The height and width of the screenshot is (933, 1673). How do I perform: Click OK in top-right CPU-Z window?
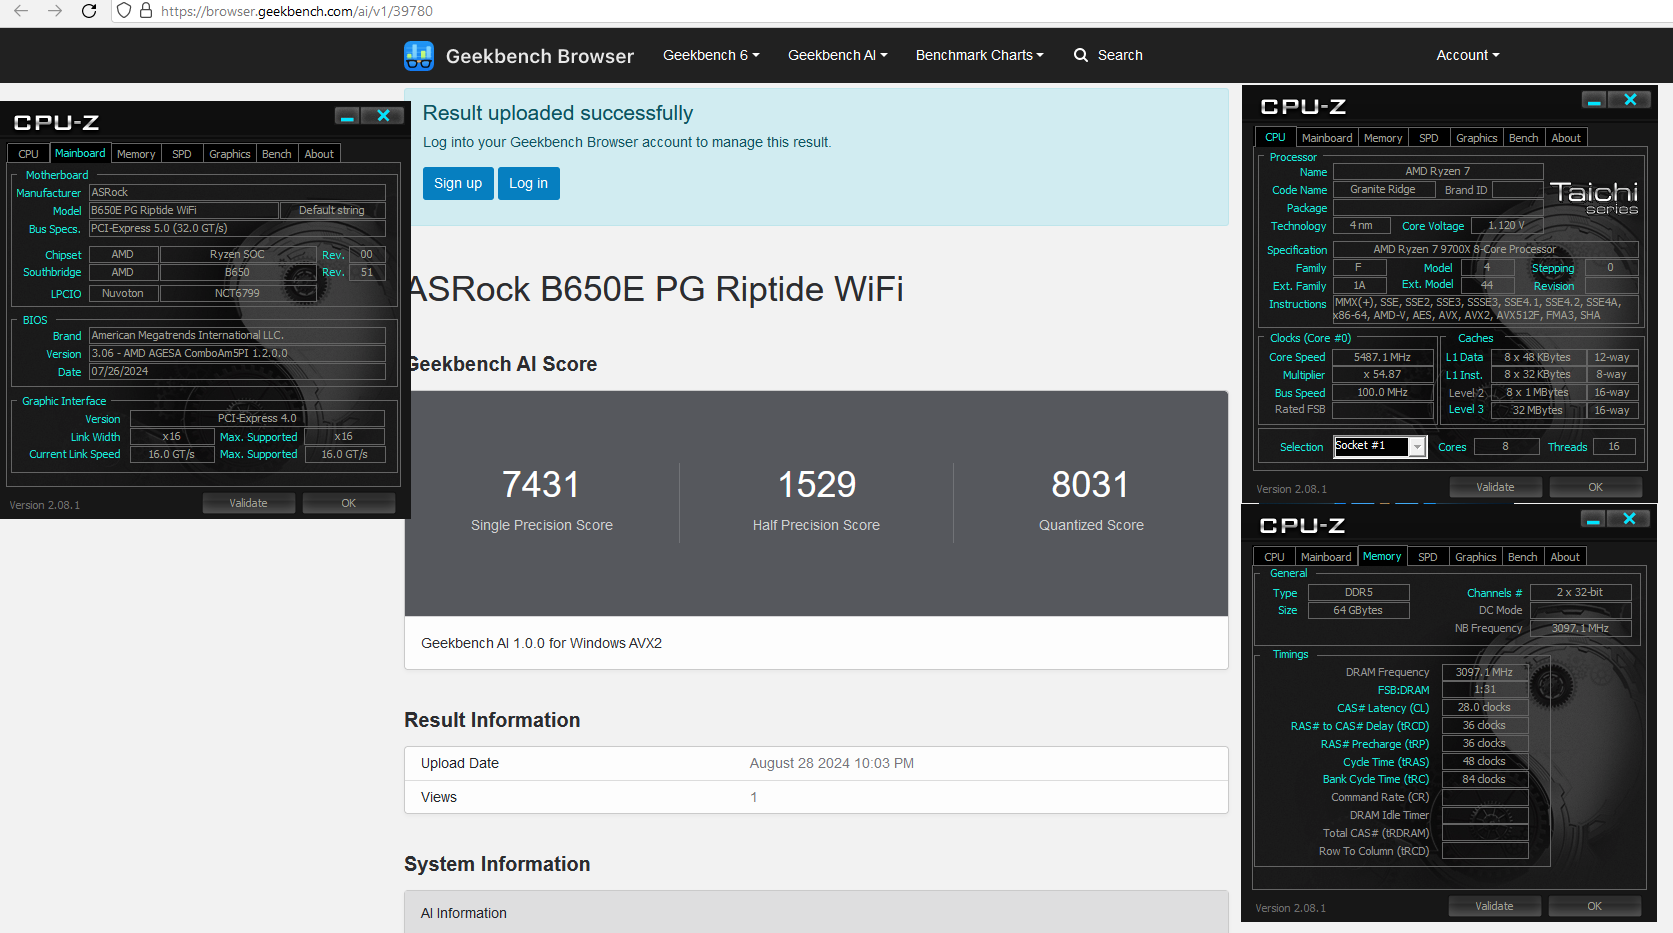pos(1595,487)
